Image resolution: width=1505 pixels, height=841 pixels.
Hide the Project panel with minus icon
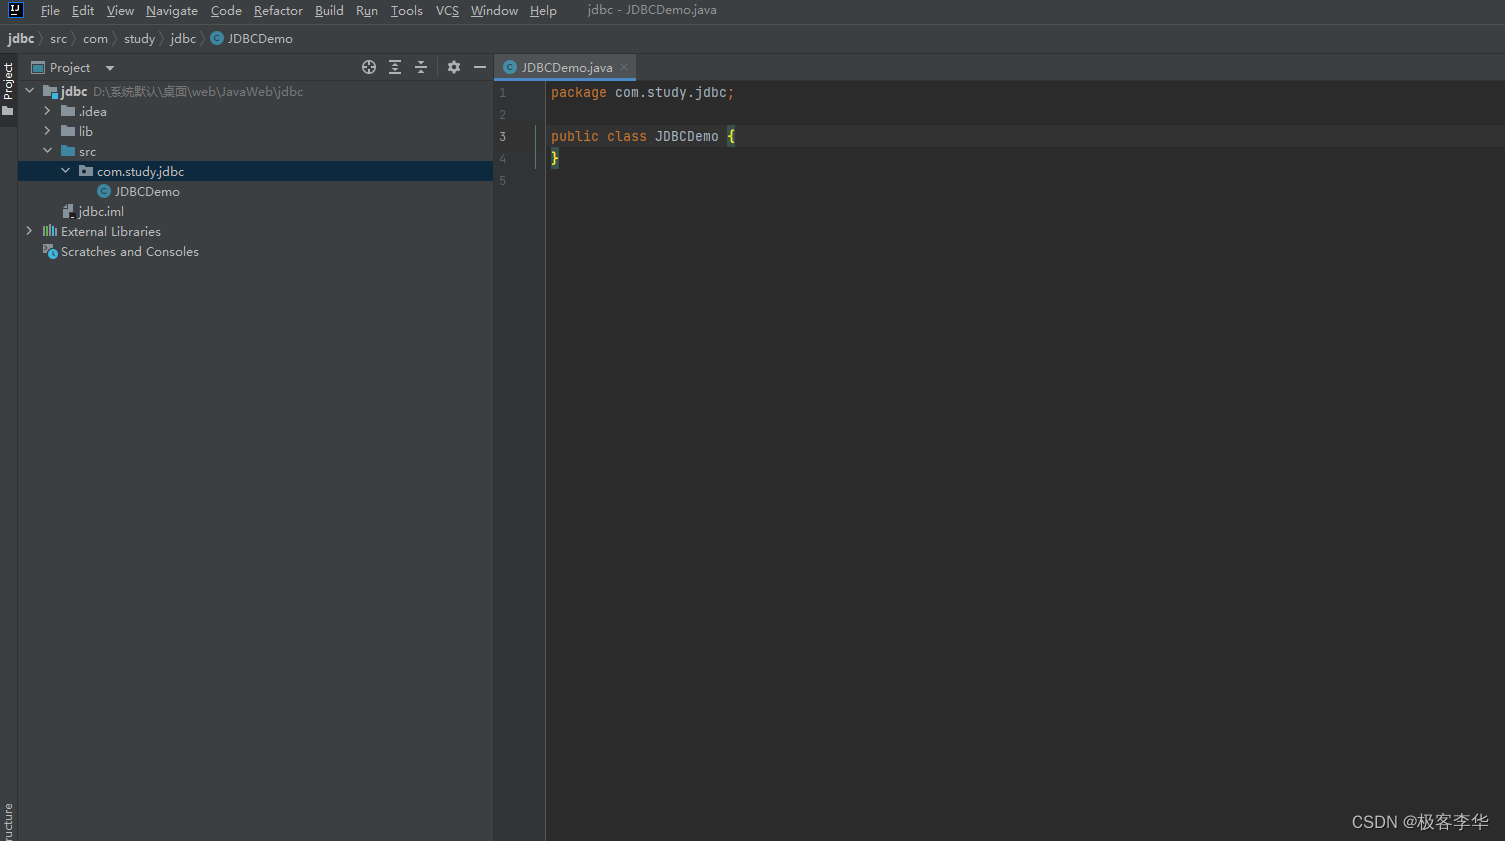[x=480, y=67]
